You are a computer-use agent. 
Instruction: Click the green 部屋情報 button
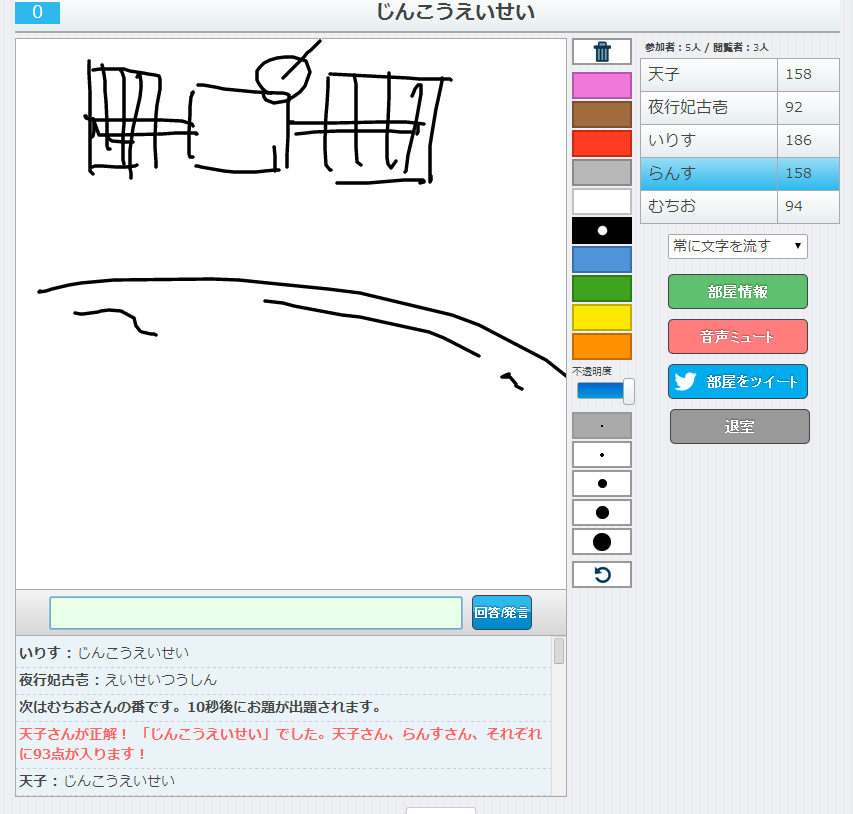[x=737, y=292]
